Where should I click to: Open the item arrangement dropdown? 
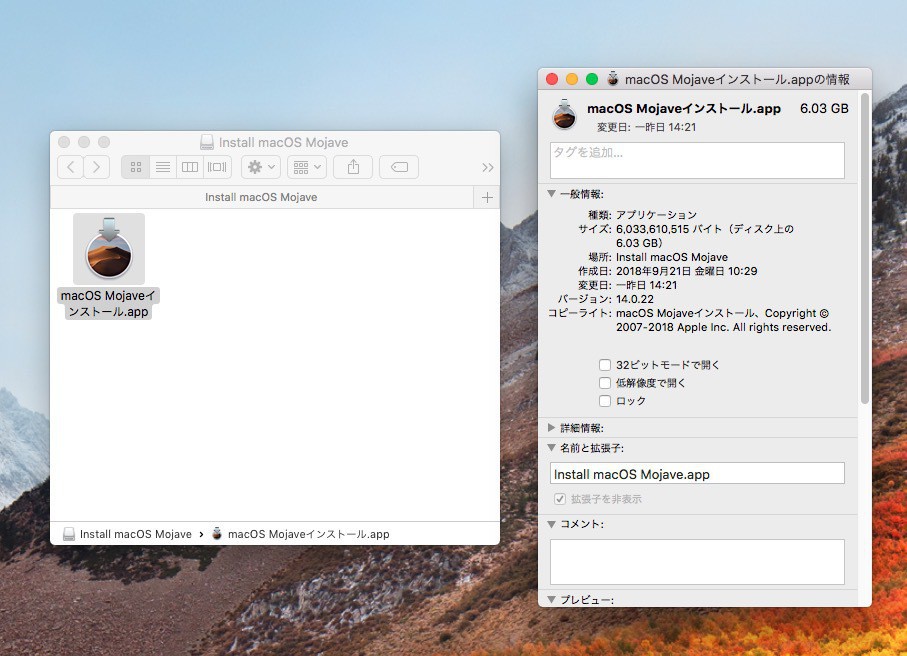[306, 167]
